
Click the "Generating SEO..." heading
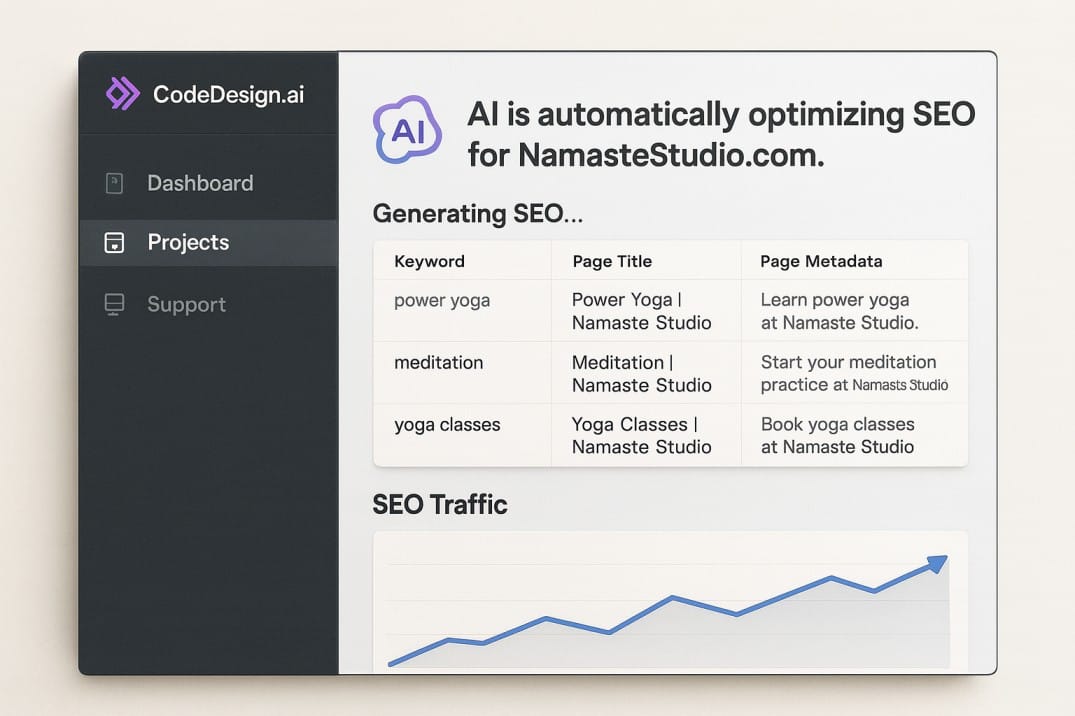[478, 214]
